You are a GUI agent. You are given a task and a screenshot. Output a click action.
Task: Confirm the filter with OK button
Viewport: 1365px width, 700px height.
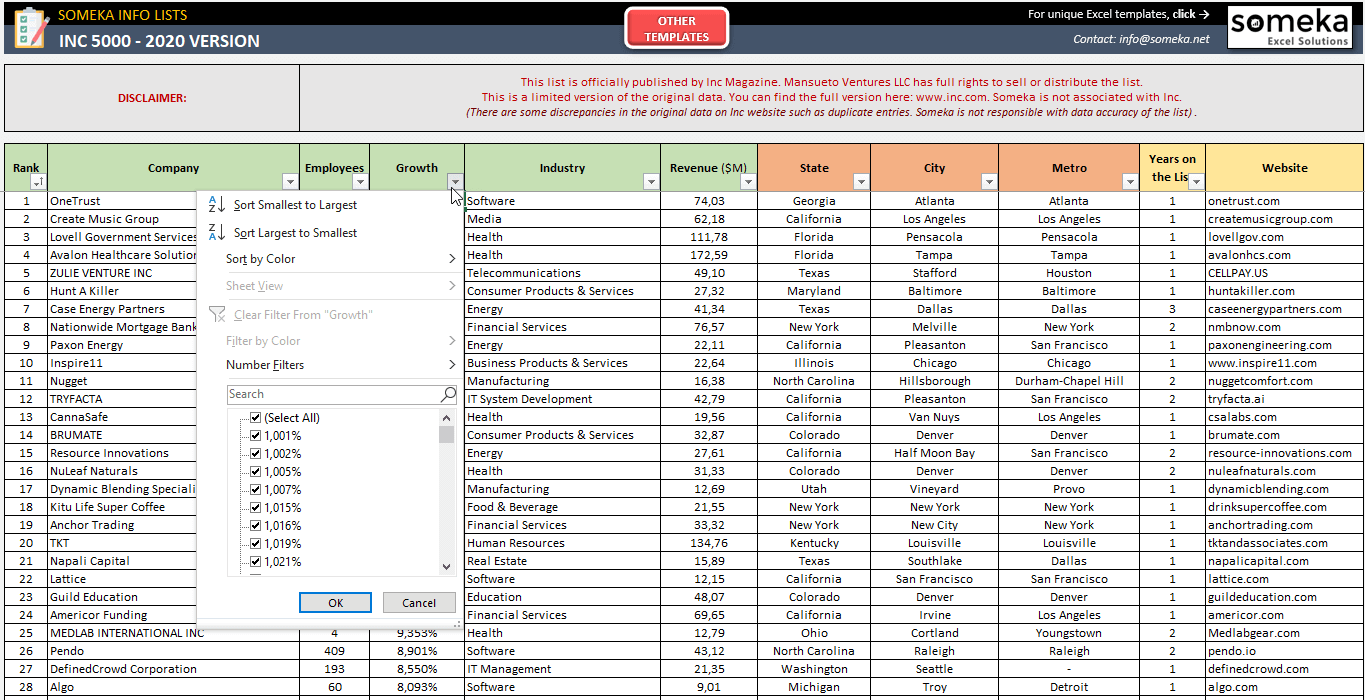point(336,603)
